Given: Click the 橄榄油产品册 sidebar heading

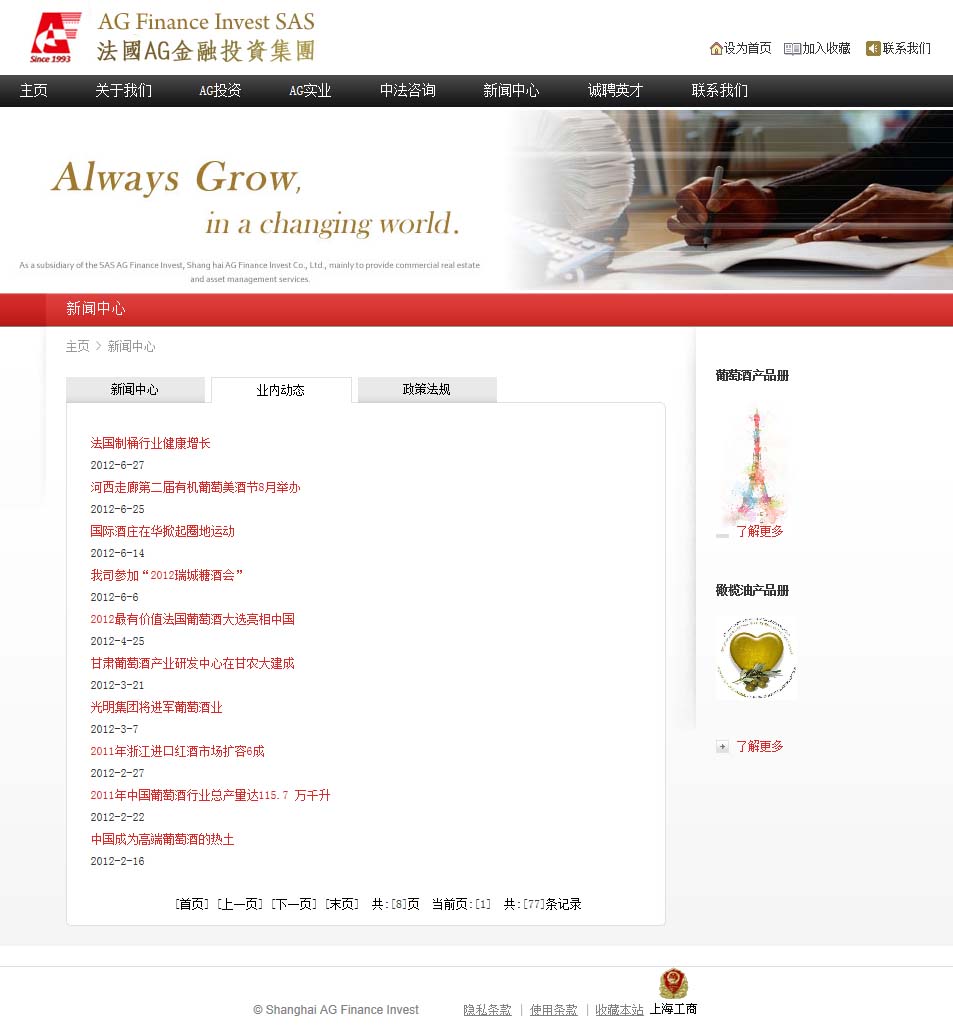Looking at the screenshot, I should coord(752,590).
